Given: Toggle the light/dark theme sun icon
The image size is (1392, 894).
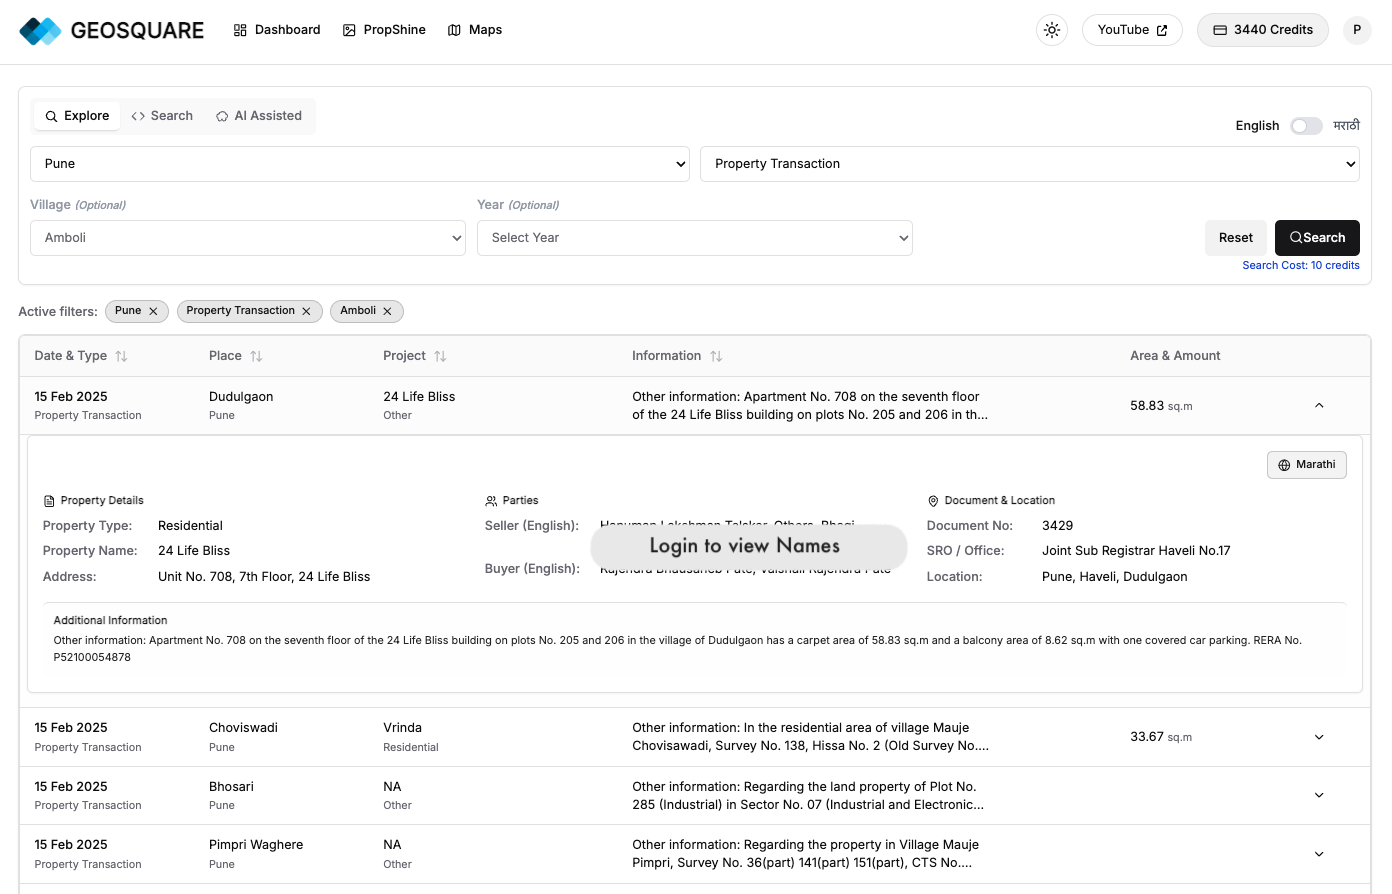Looking at the screenshot, I should click(1052, 30).
